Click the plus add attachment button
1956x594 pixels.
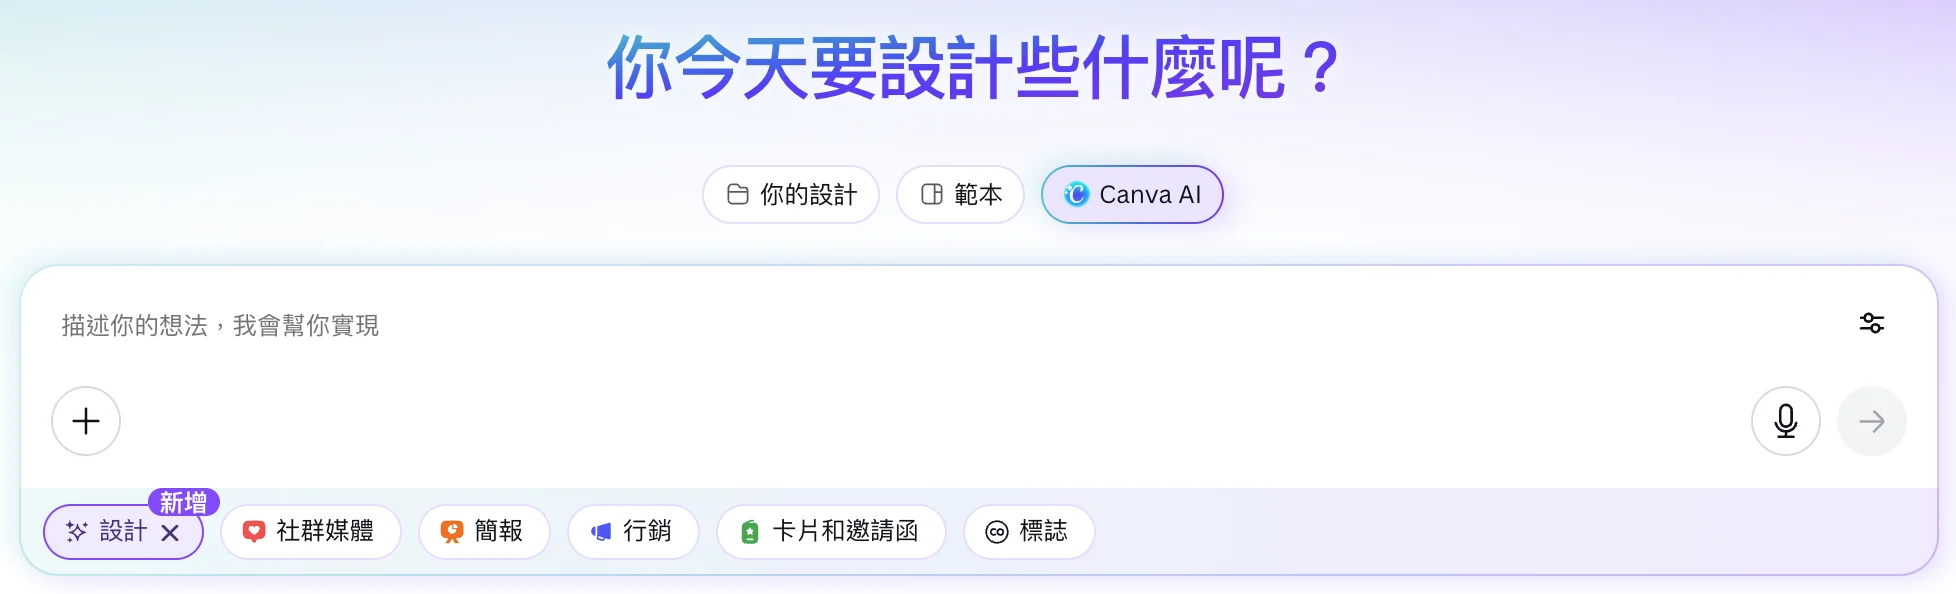click(x=86, y=421)
